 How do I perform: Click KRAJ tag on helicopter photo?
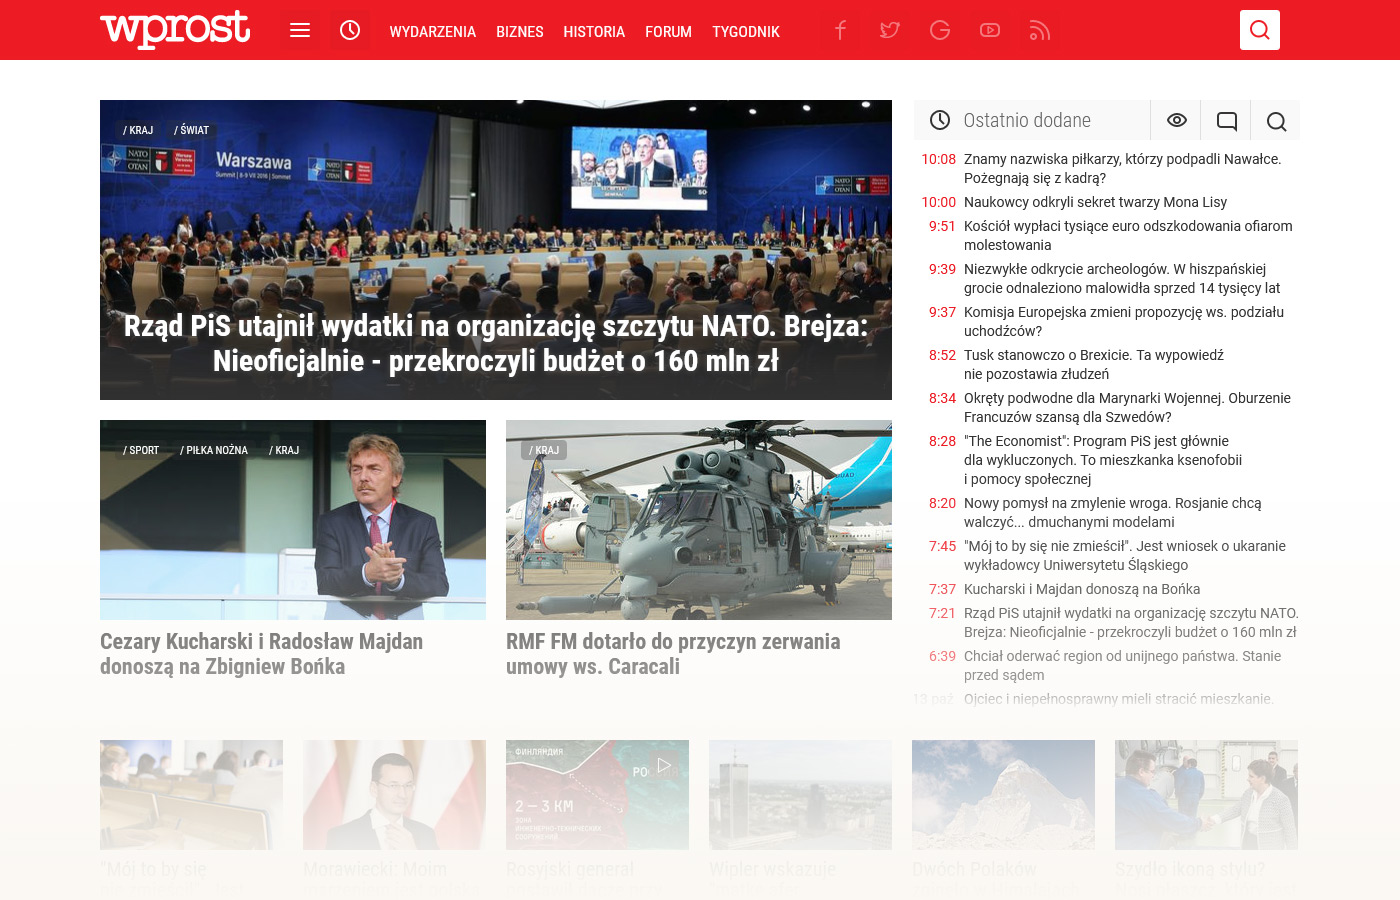[544, 450]
